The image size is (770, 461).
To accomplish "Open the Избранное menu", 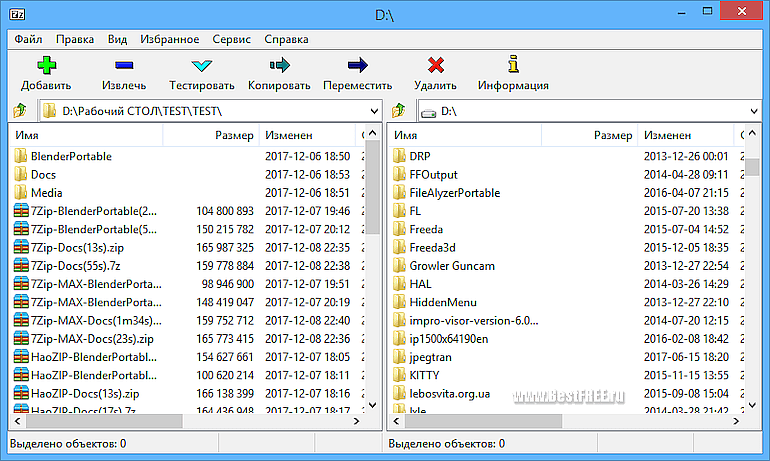I will [x=170, y=39].
